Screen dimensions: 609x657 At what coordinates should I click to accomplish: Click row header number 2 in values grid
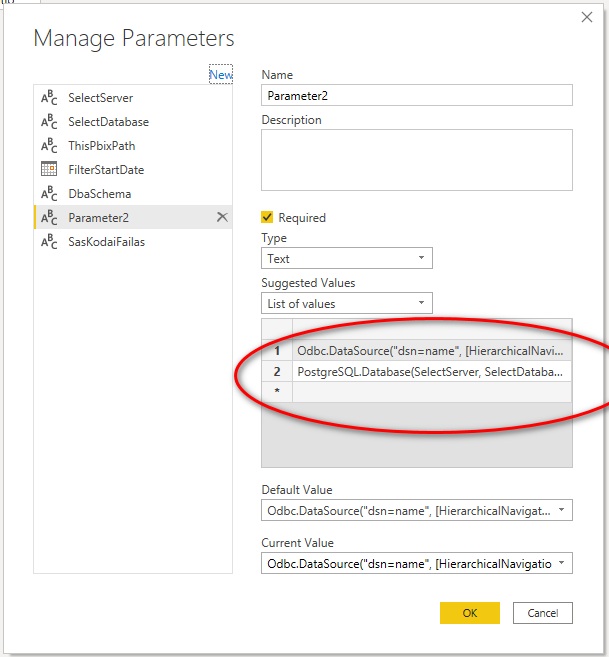coord(277,371)
